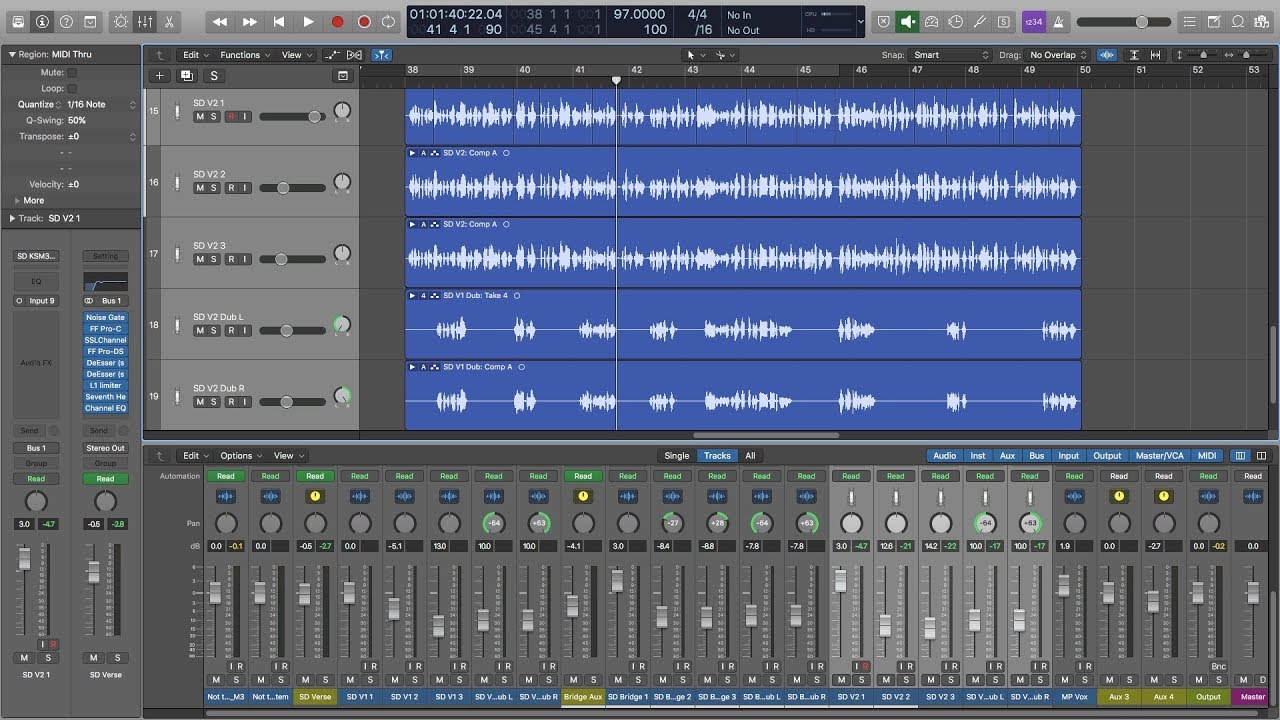Image resolution: width=1280 pixels, height=720 pixels.
Task: Open the Loop Browser button
Action: coord(1237,21)
